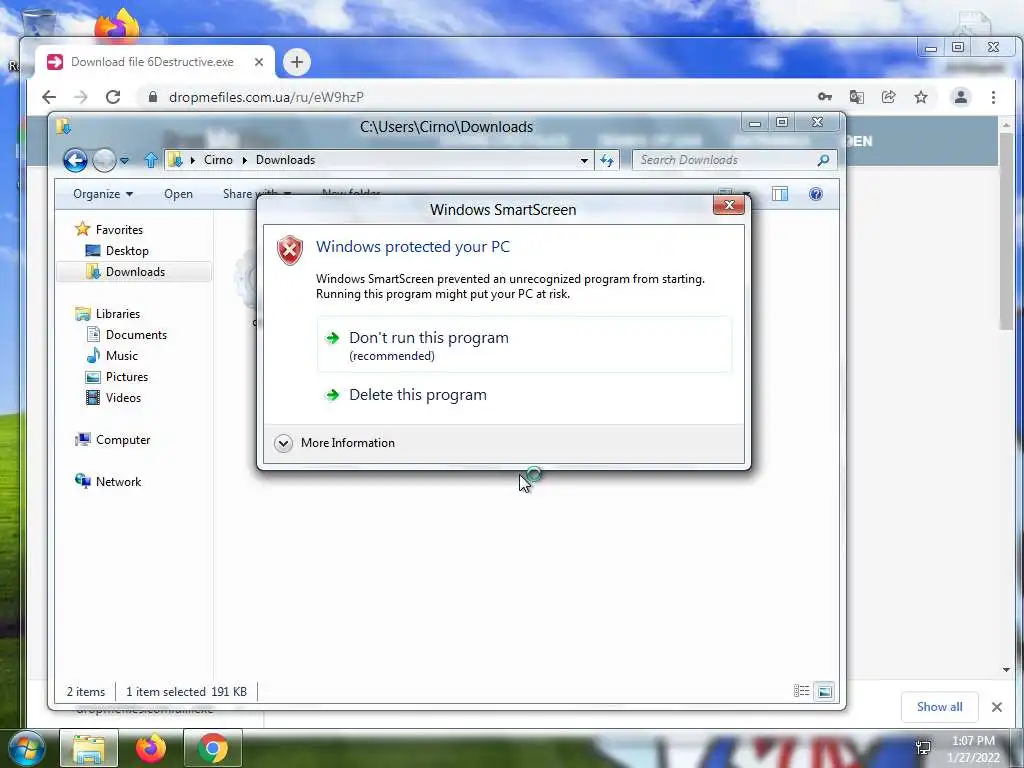
Task: Open address bar history dropdown
Action: coord(584,160)
